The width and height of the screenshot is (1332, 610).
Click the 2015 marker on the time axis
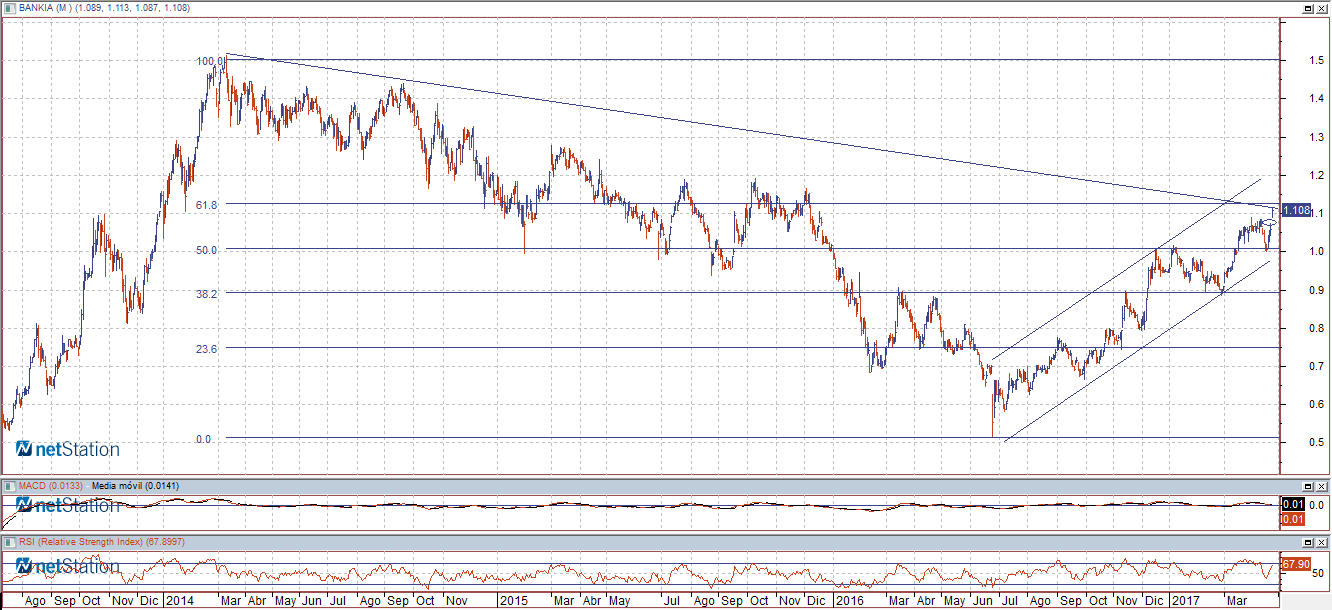click(x=513, y=601)
